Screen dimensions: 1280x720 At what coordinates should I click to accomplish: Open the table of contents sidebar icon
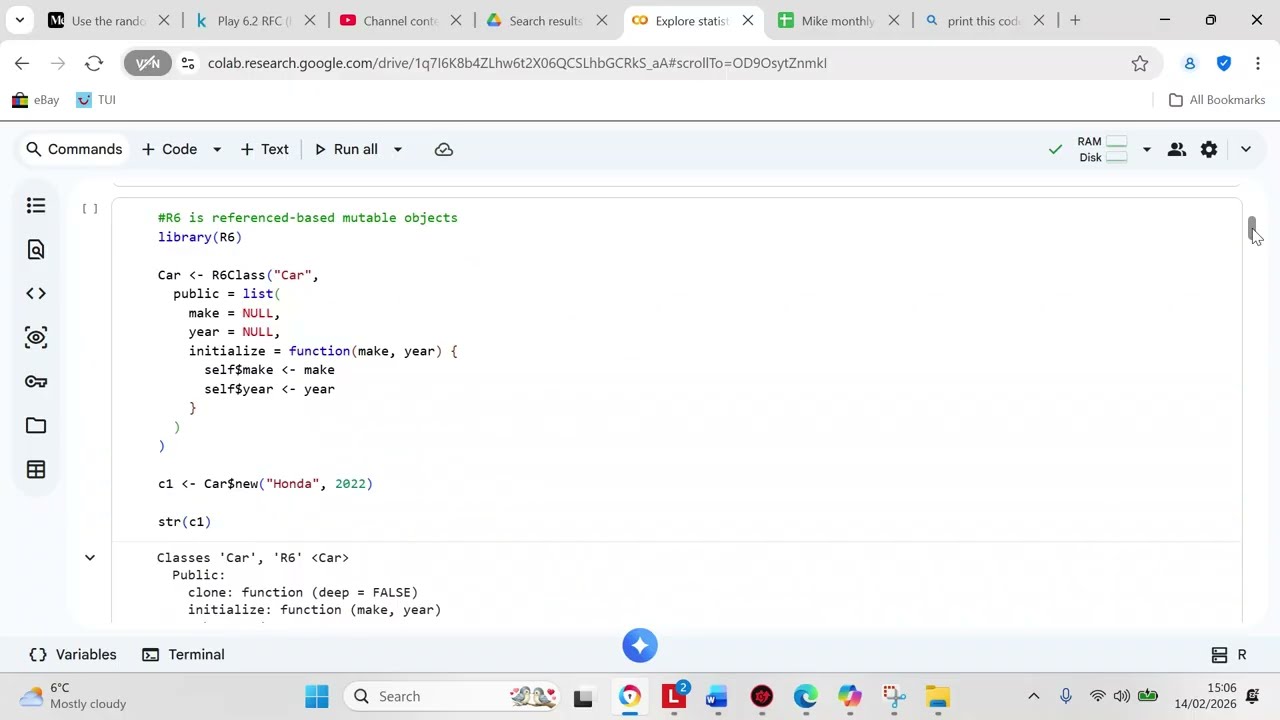pyautogui.click(x=36, y=205)
